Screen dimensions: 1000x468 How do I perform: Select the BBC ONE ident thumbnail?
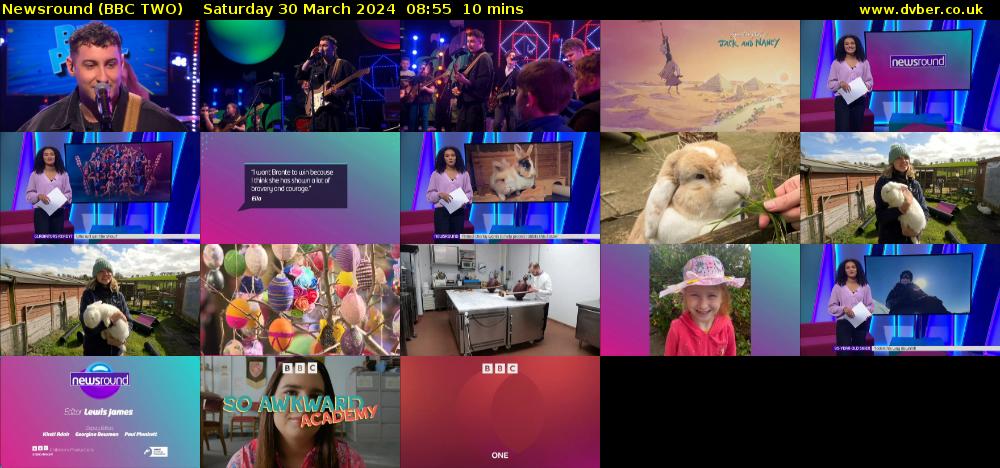point(500,412)
